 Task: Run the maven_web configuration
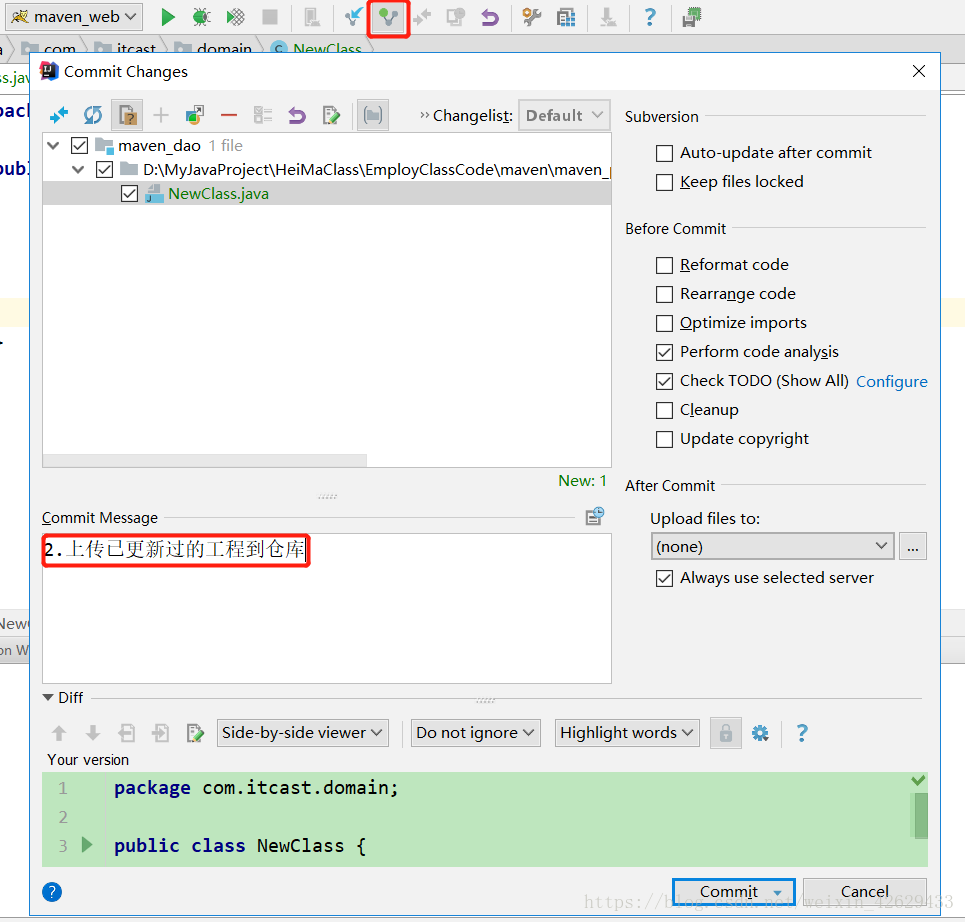(167, 17)
